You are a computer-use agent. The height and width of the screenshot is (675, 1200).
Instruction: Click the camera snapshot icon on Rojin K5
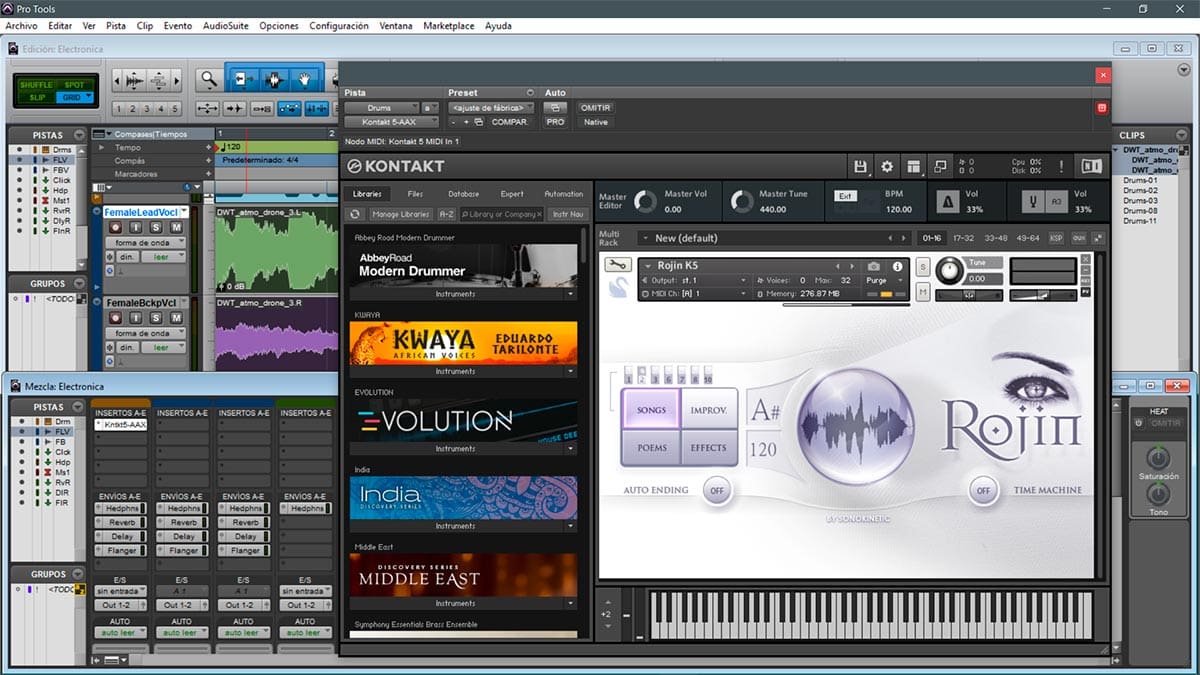(x=874, y=266)
